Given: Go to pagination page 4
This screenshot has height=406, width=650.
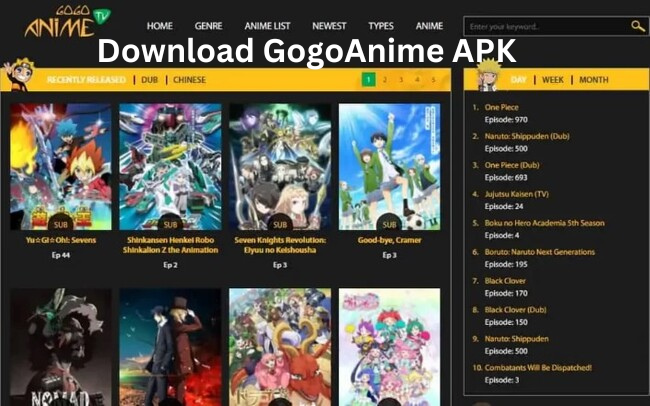Looking at the screenshot, I should point(417,80).
